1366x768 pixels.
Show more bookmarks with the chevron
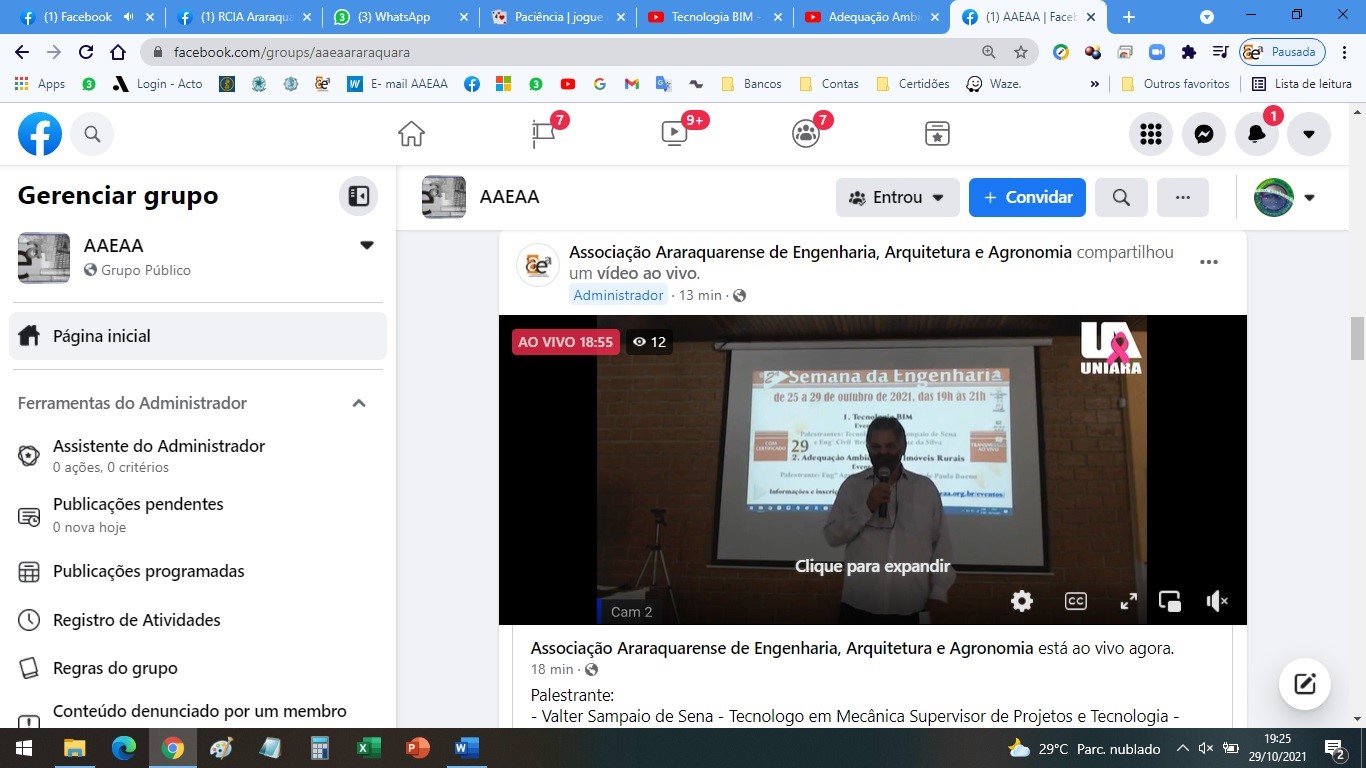pos(1094,84)
